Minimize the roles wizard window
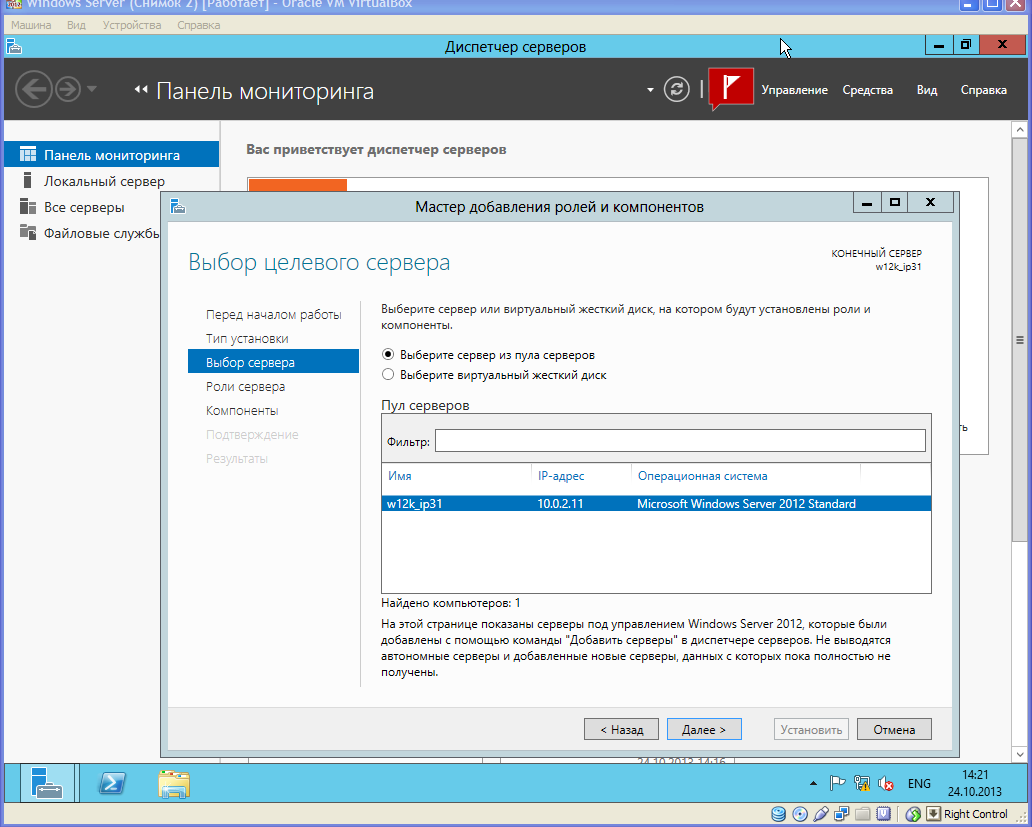This screenshot has width=1032, height=827. tap(867, 203)
